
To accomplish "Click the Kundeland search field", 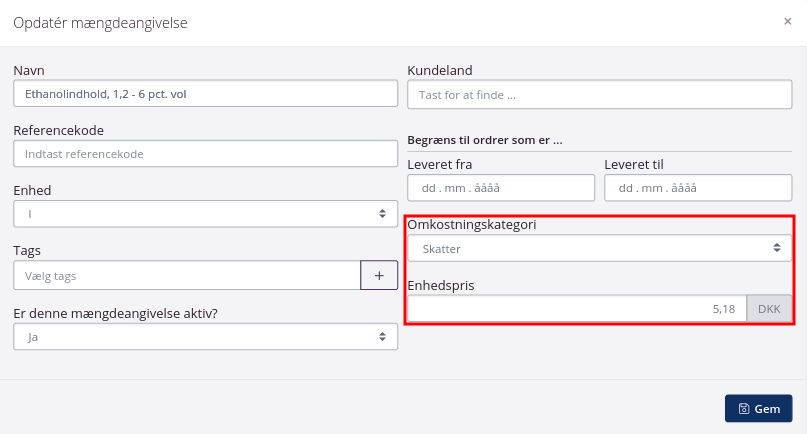I will click(x=599, y=94).
